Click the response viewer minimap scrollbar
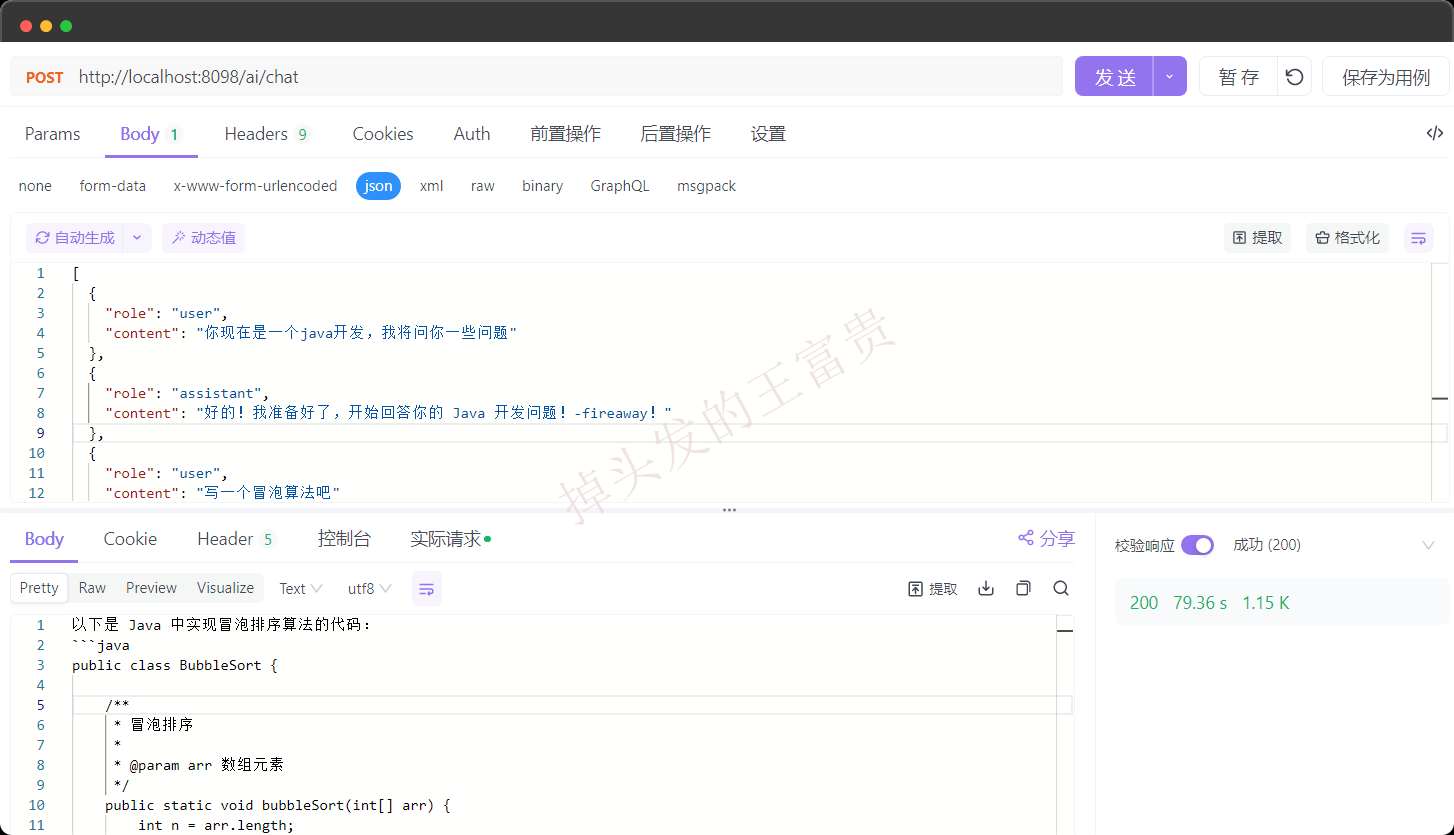The height and width of the screenshot is (835, 1454). 1065,725
